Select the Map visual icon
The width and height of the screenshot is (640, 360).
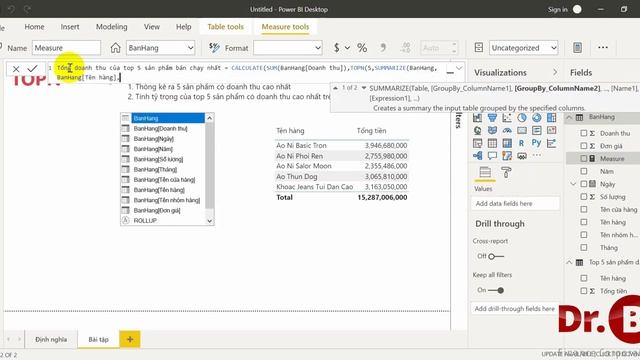coord(478,131)
